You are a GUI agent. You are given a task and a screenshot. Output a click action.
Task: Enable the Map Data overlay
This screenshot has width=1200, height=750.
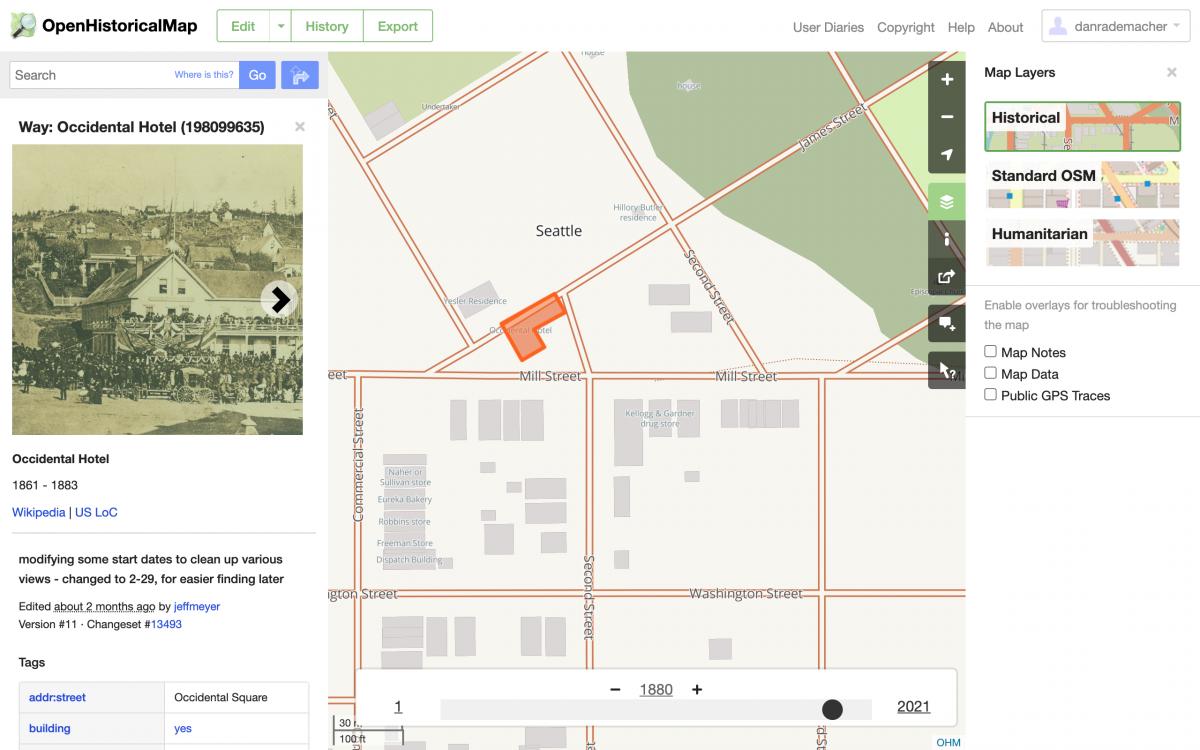coord(991,373)
